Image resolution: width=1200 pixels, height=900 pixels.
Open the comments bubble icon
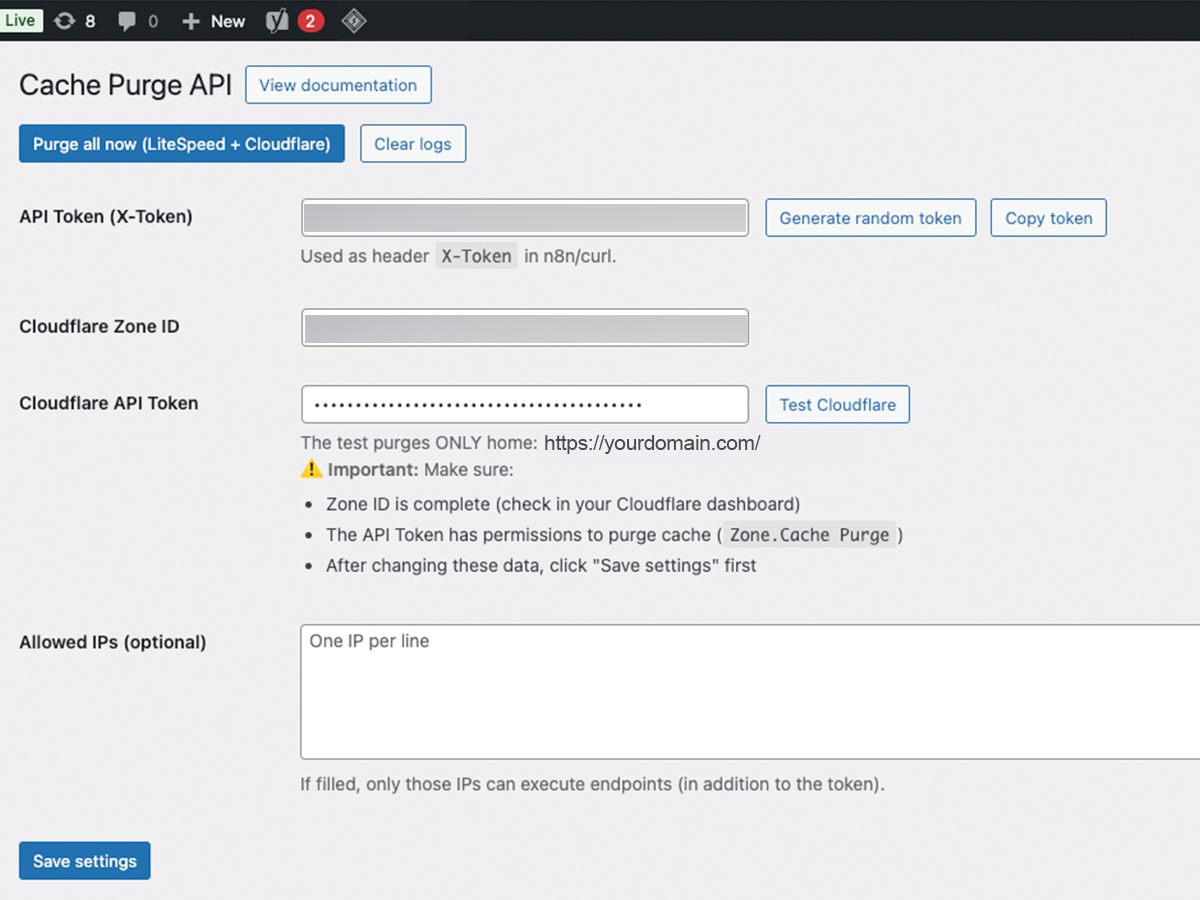tap(127, 21)
